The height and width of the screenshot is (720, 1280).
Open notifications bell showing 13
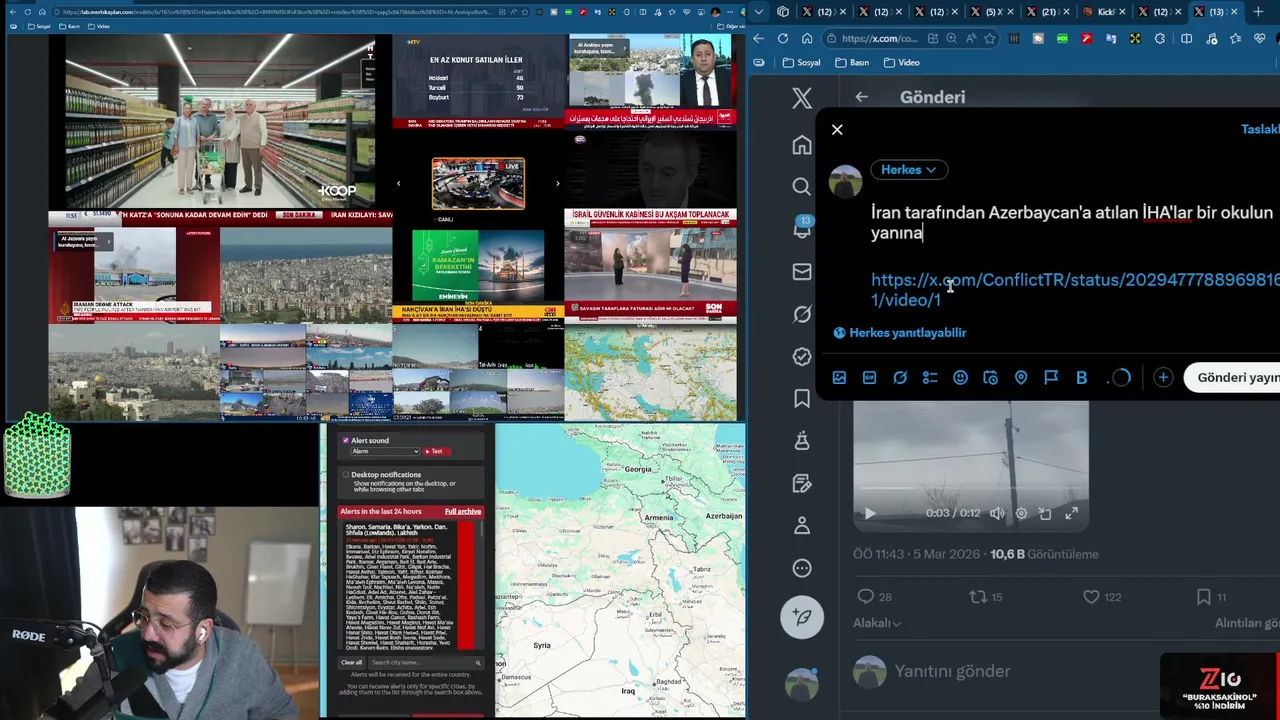click(803, 228)
